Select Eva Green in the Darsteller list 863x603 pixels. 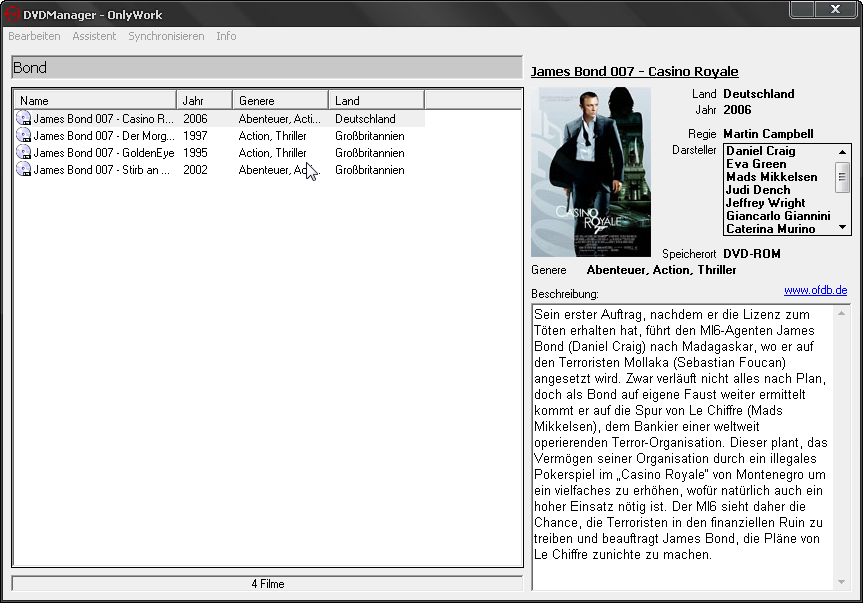(x=756, y=164)
